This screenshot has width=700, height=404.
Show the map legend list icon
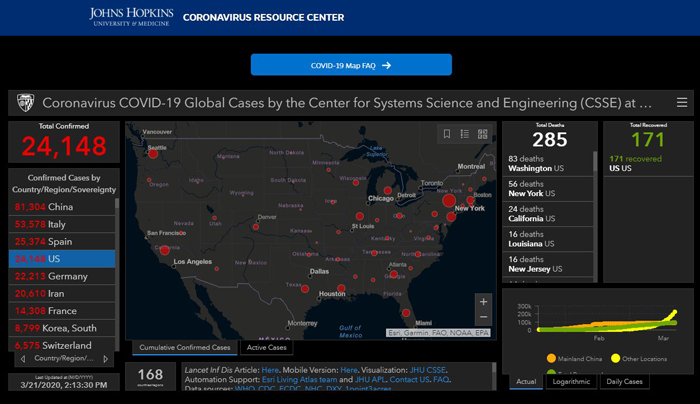coord(465,133)
